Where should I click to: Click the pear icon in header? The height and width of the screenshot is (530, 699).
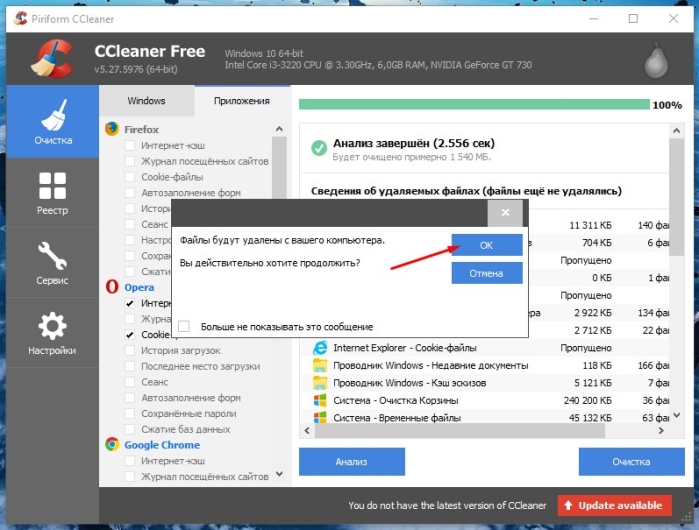pos(656,60)
